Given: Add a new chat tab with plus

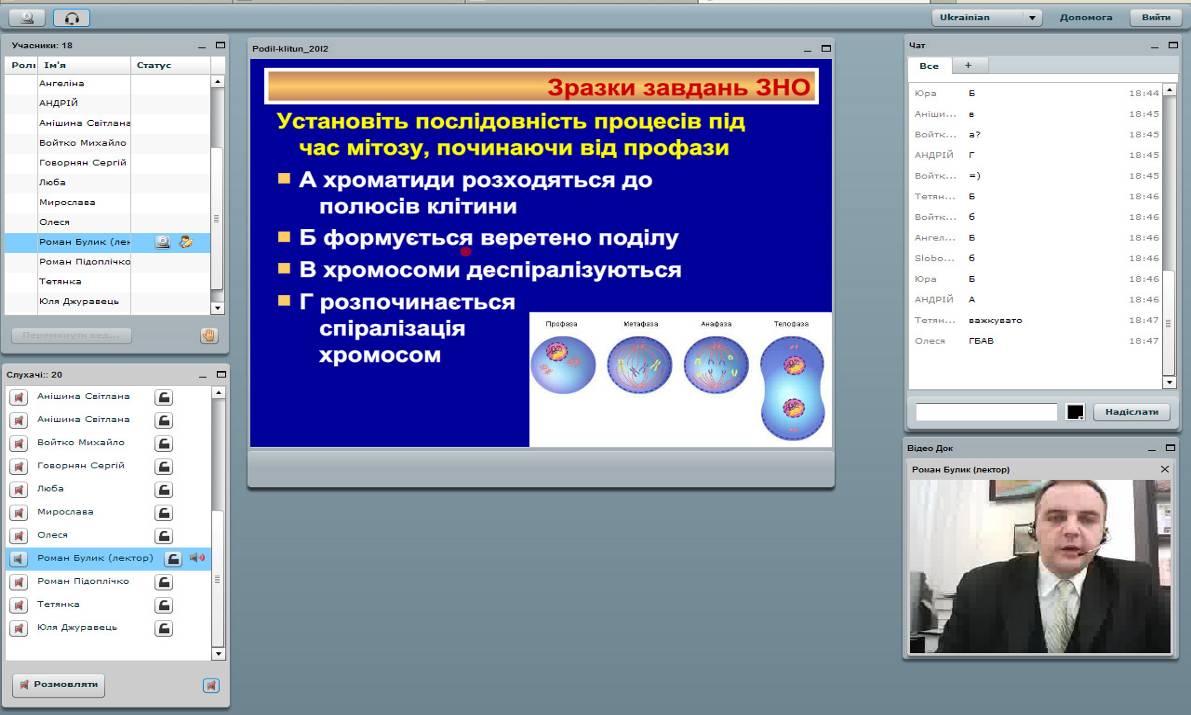Looking at the screenshot, I should click(x=968, y=66).
